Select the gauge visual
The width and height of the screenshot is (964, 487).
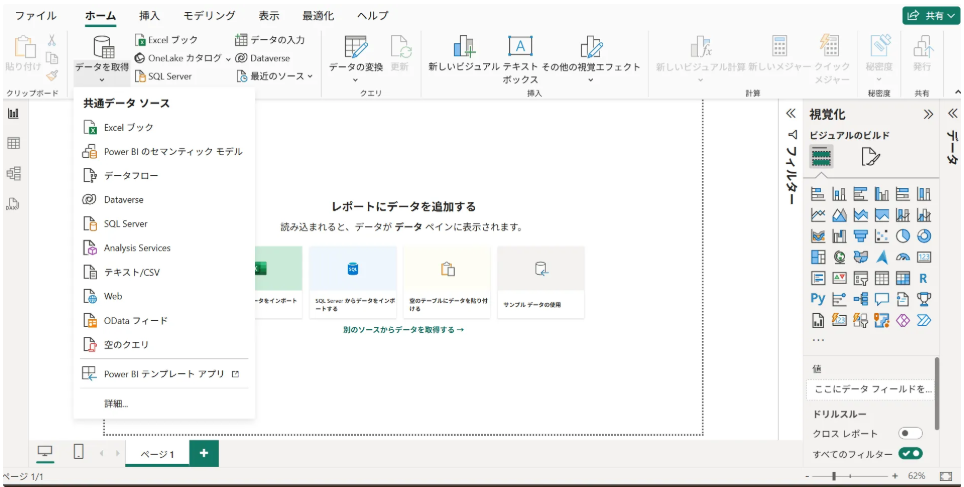coord(903,257)
